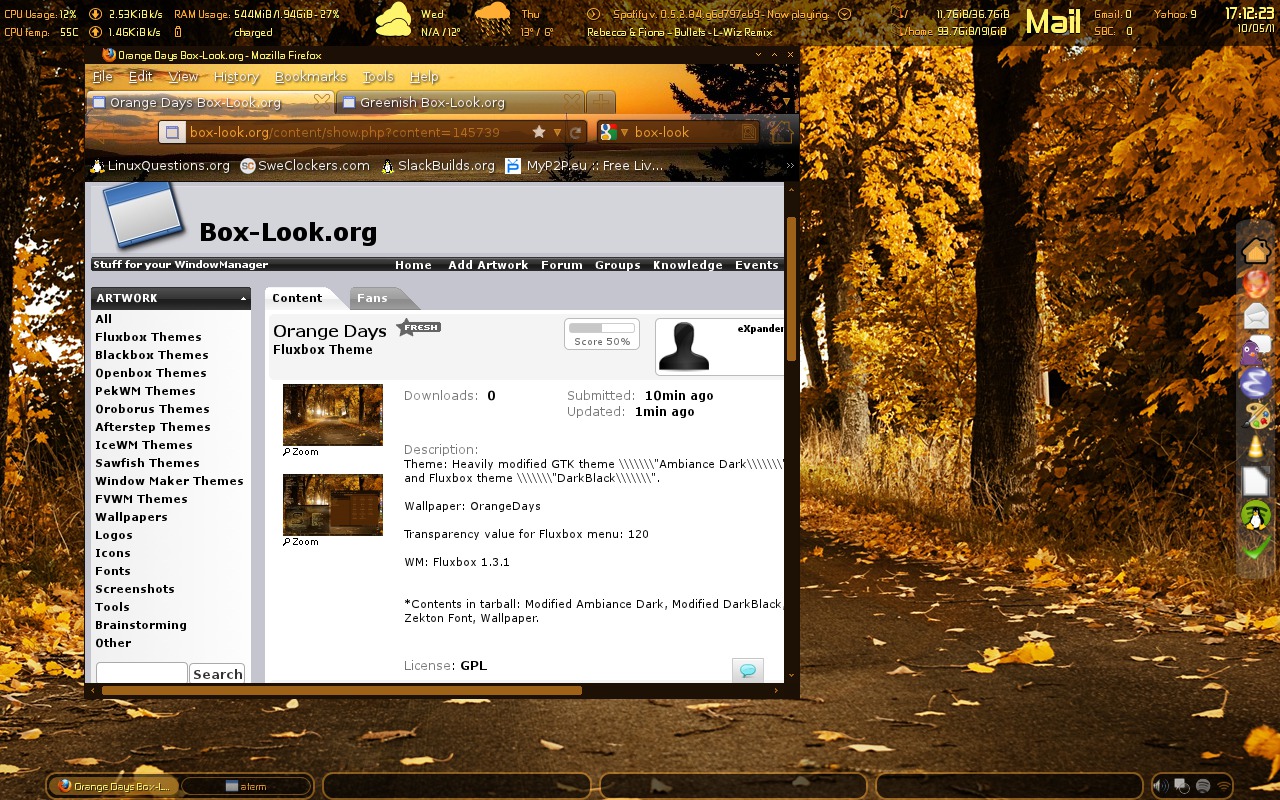Open the File menu
The height and width of the screenshot is (800, 1280).
click(x=103, y=77)
